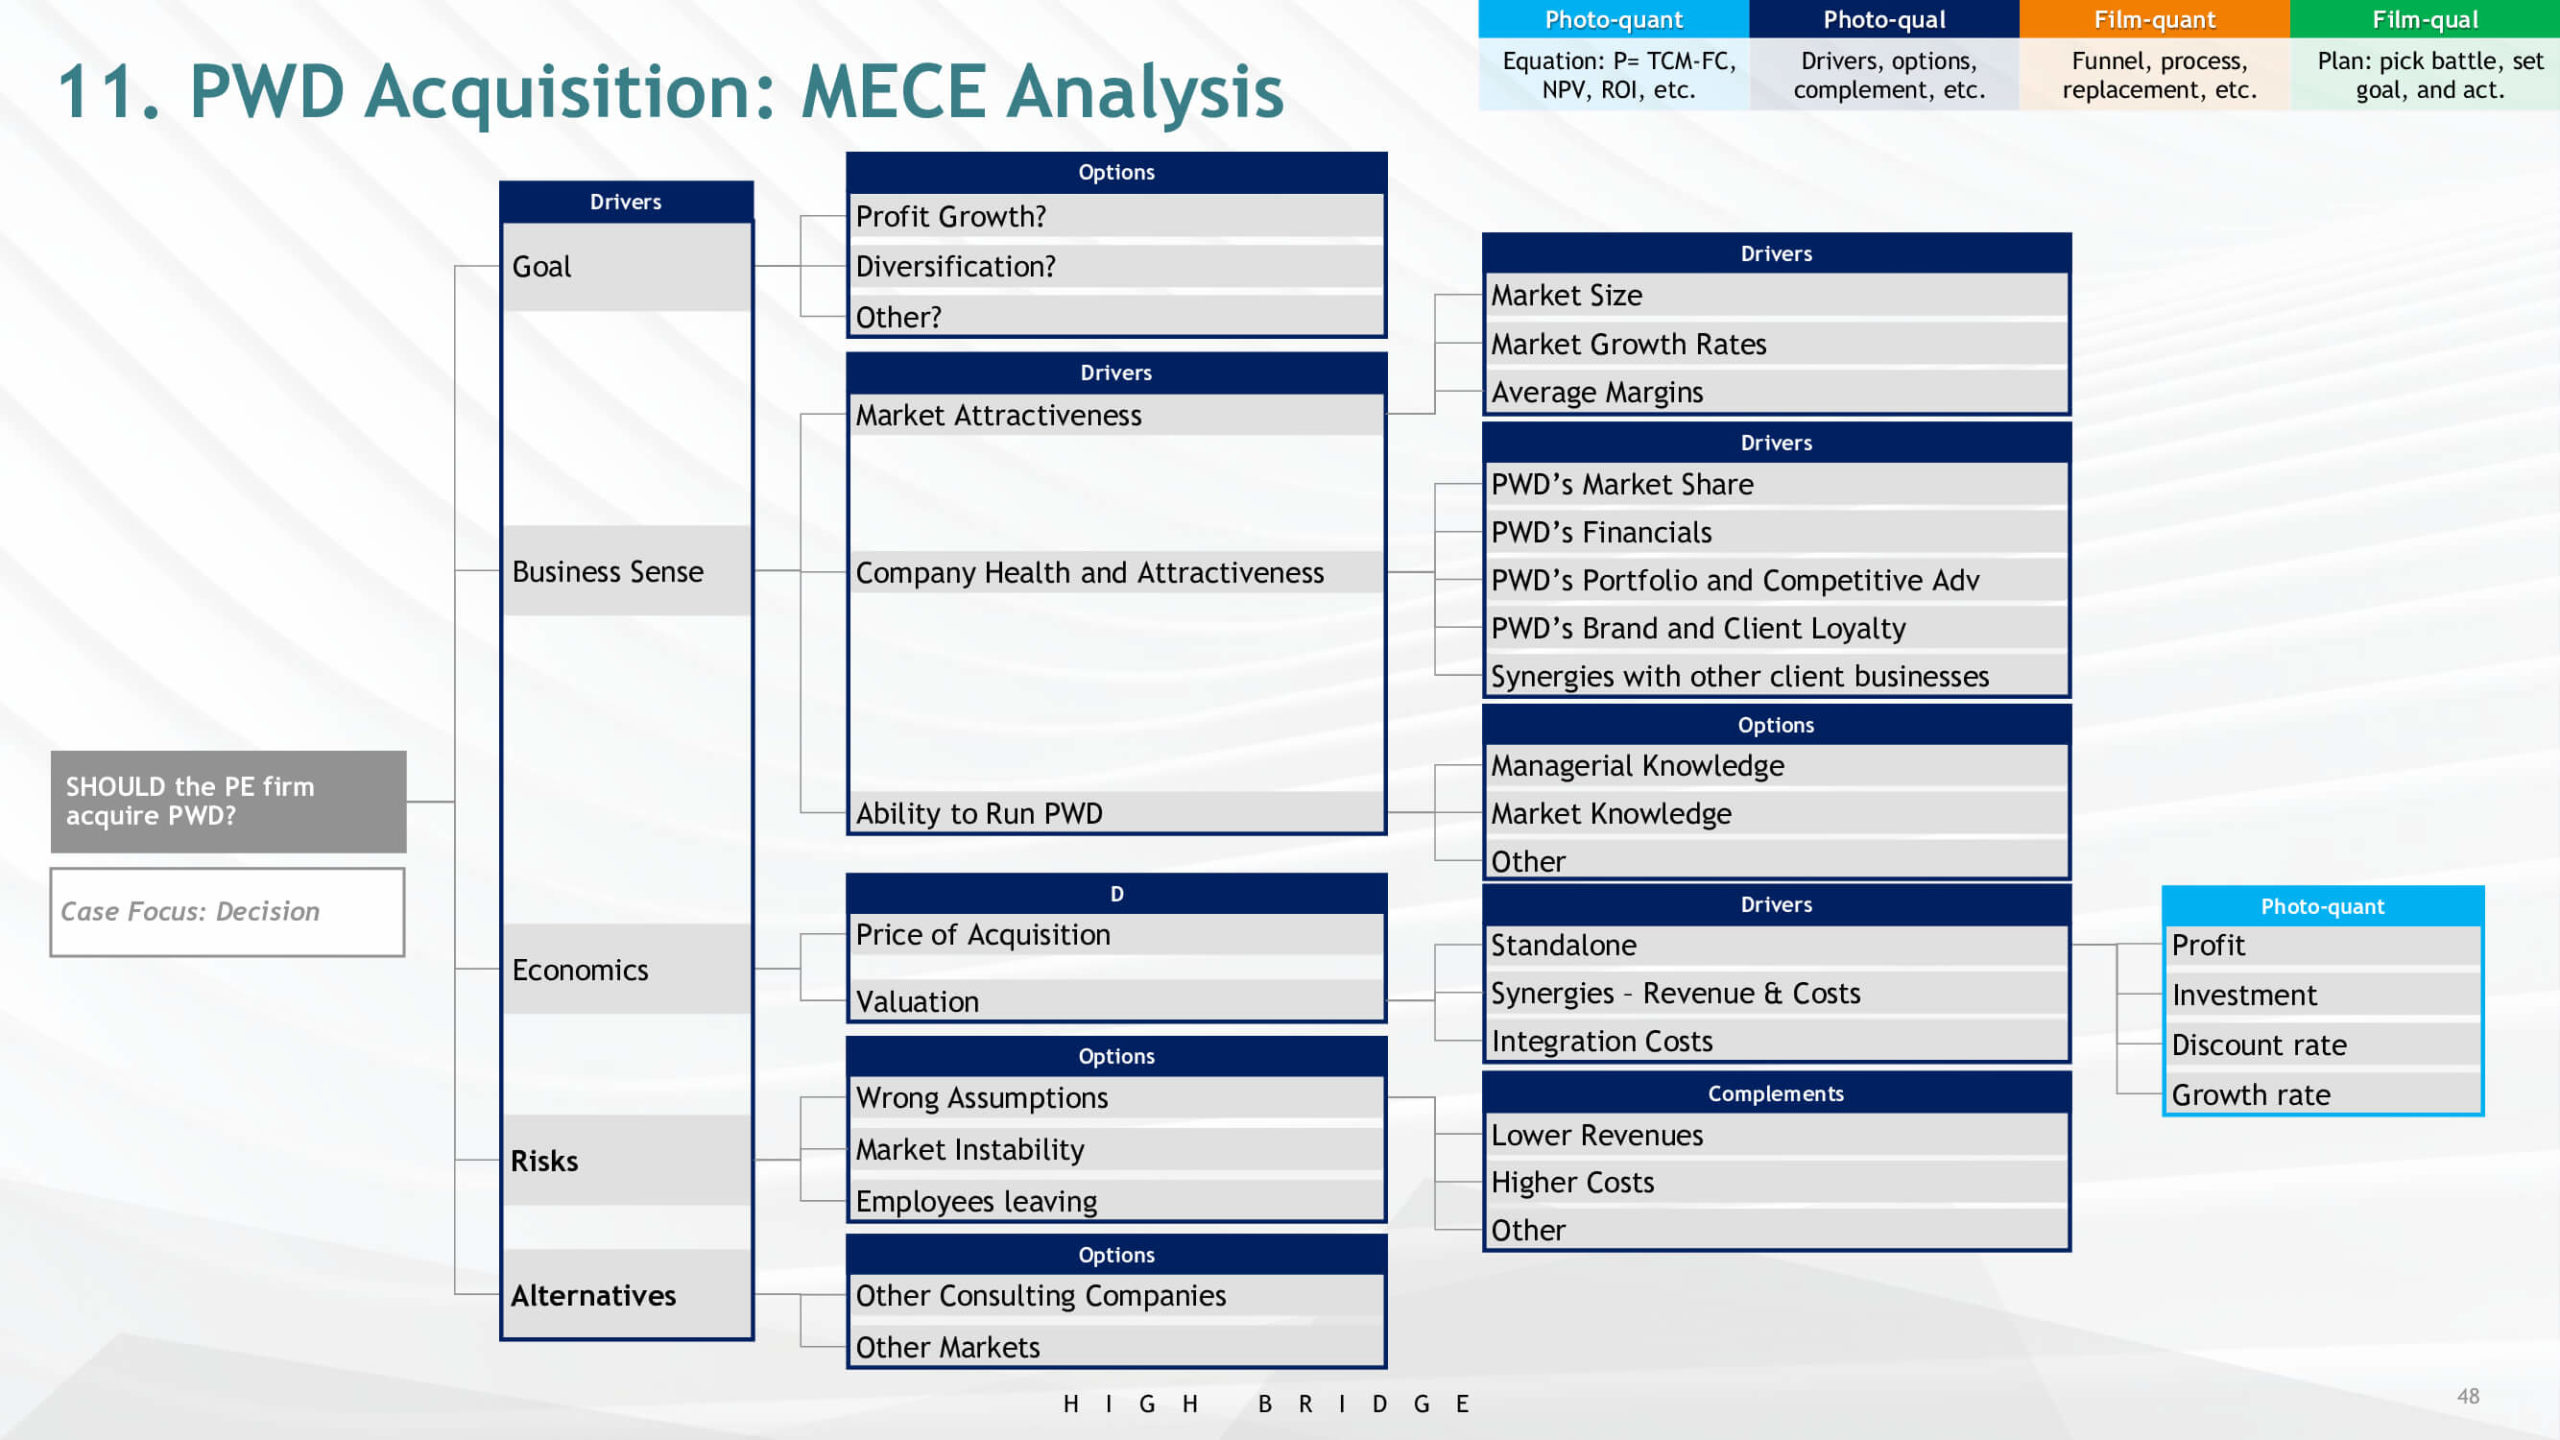The image size is (2560, 1440).
Task: Click 'Wrong Assumptions' risk option
Action: point(1116,1098)
